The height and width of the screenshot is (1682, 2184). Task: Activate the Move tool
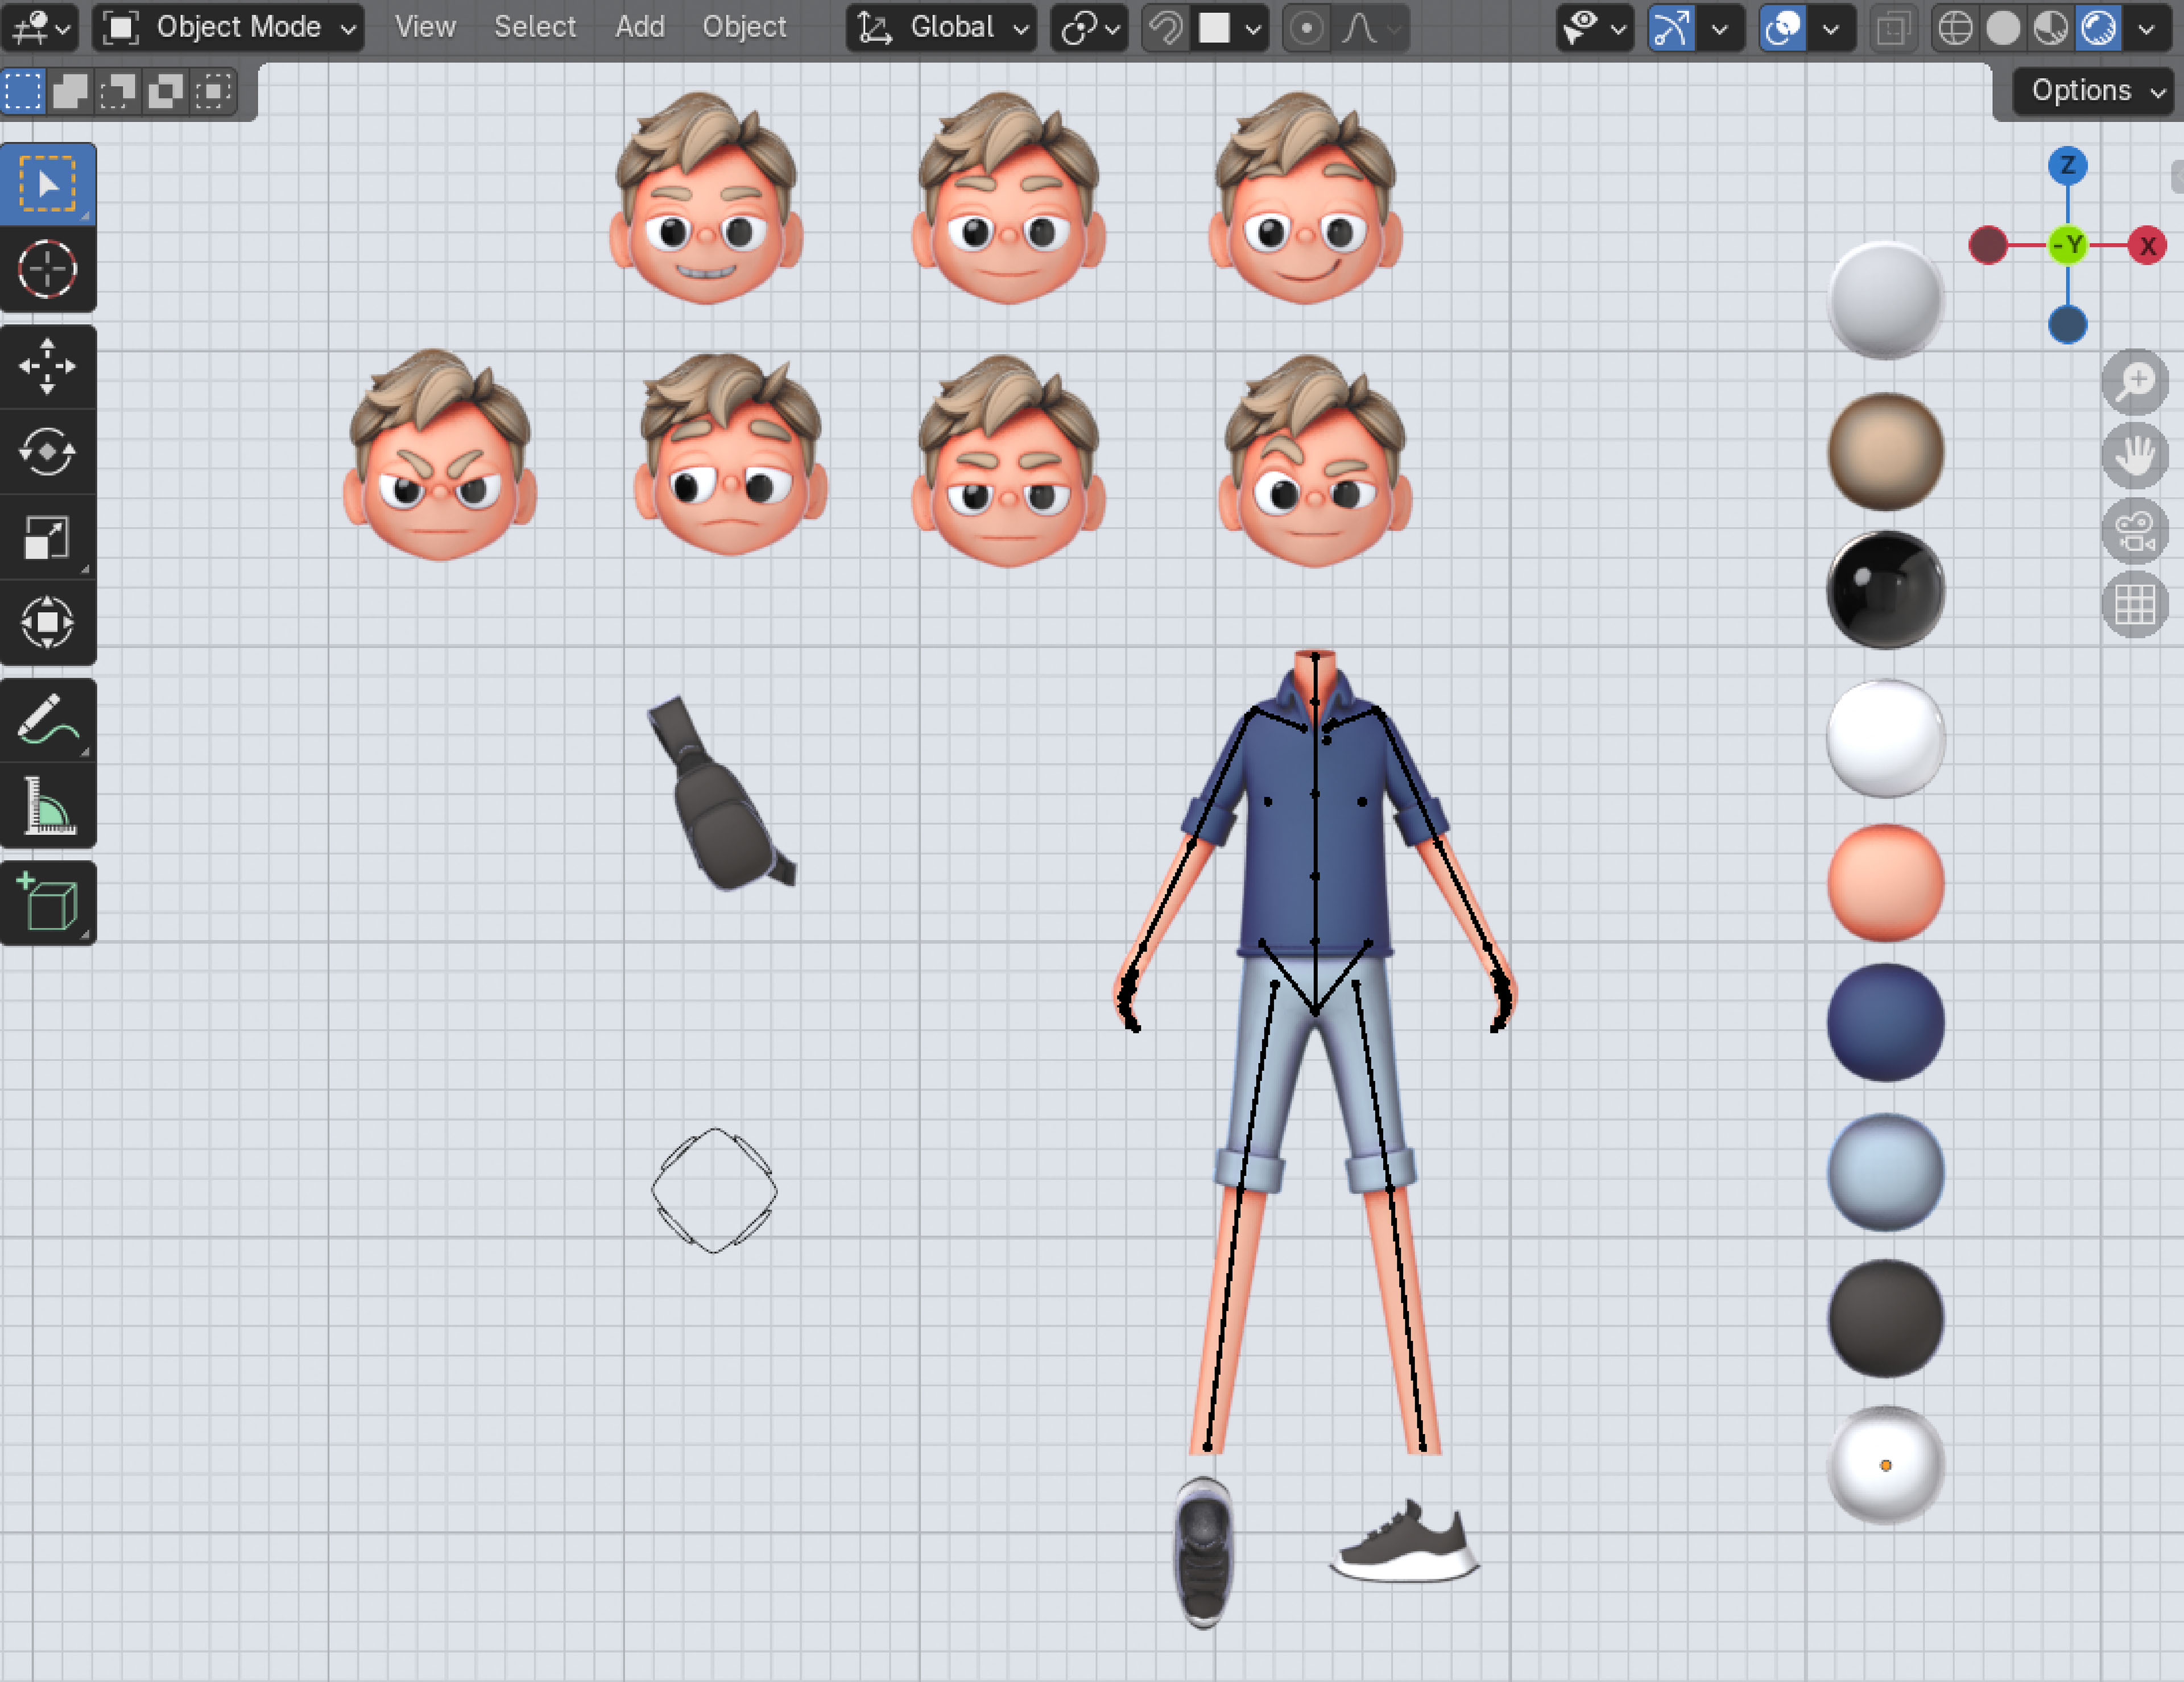pyautogui.click(x=47, y=366)
